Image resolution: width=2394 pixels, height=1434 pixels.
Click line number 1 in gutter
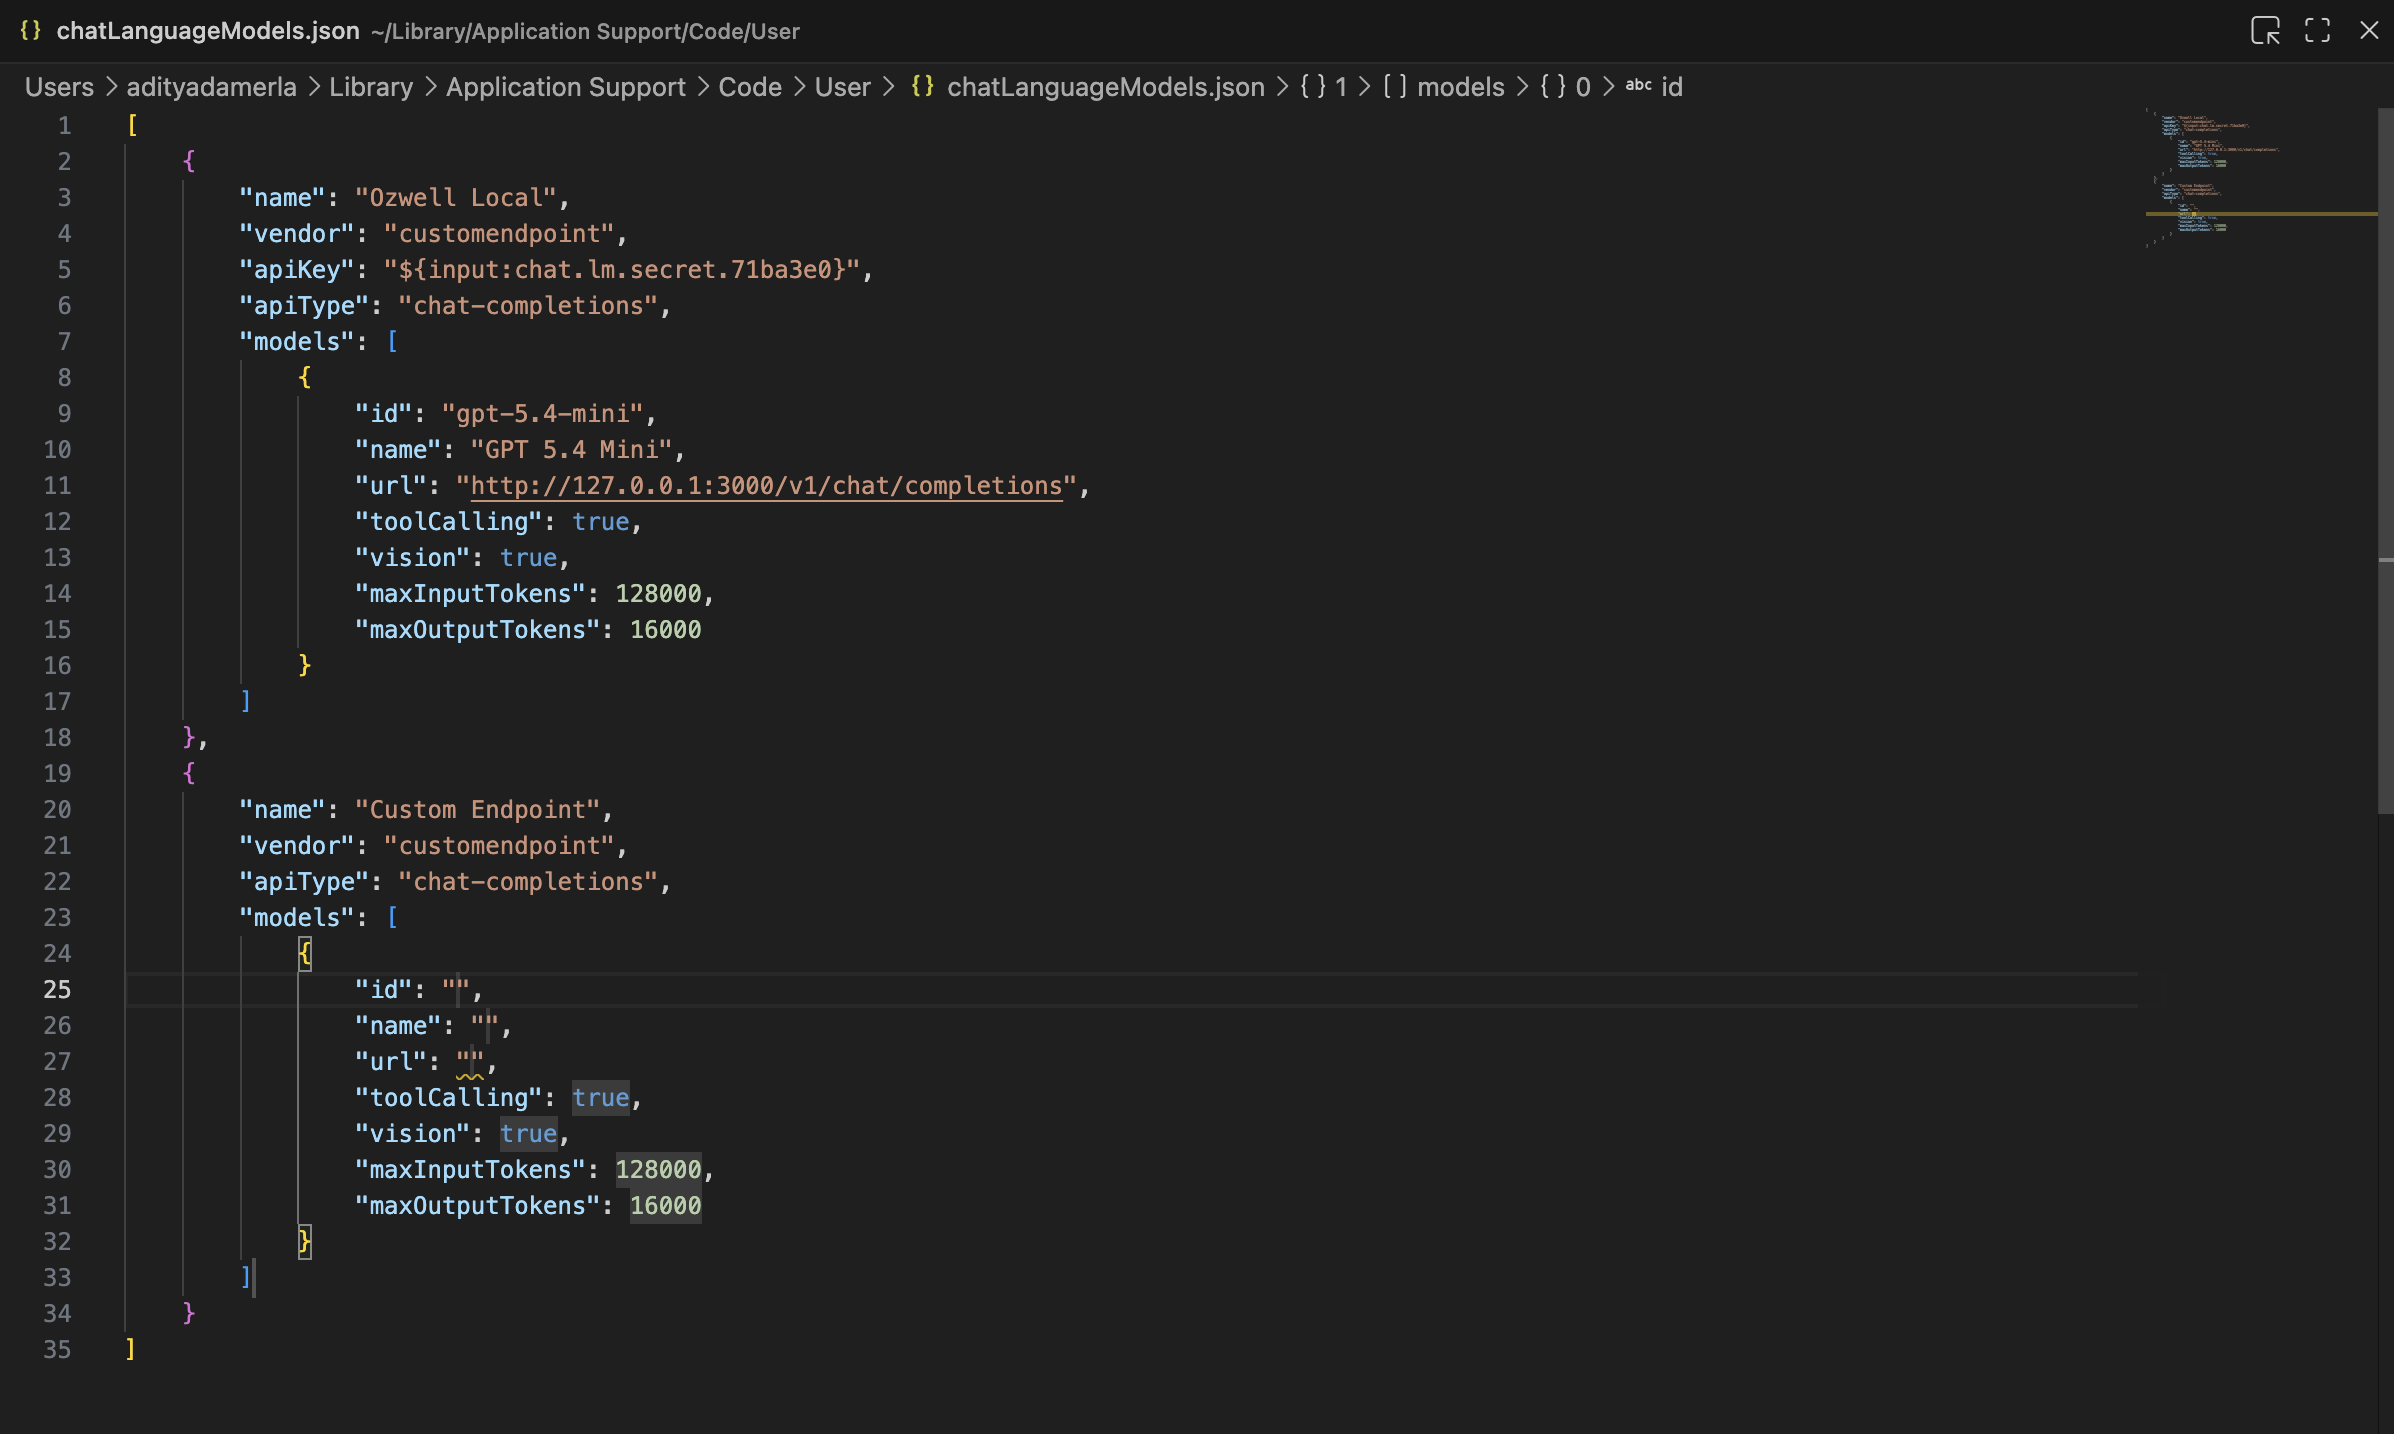(64, 126)
